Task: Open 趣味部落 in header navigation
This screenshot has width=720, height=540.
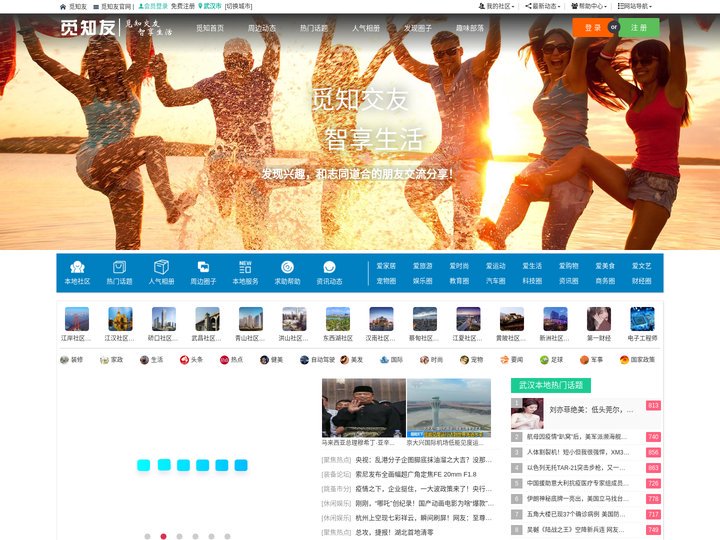Action: pyautogui.click(x=470, y=28)
